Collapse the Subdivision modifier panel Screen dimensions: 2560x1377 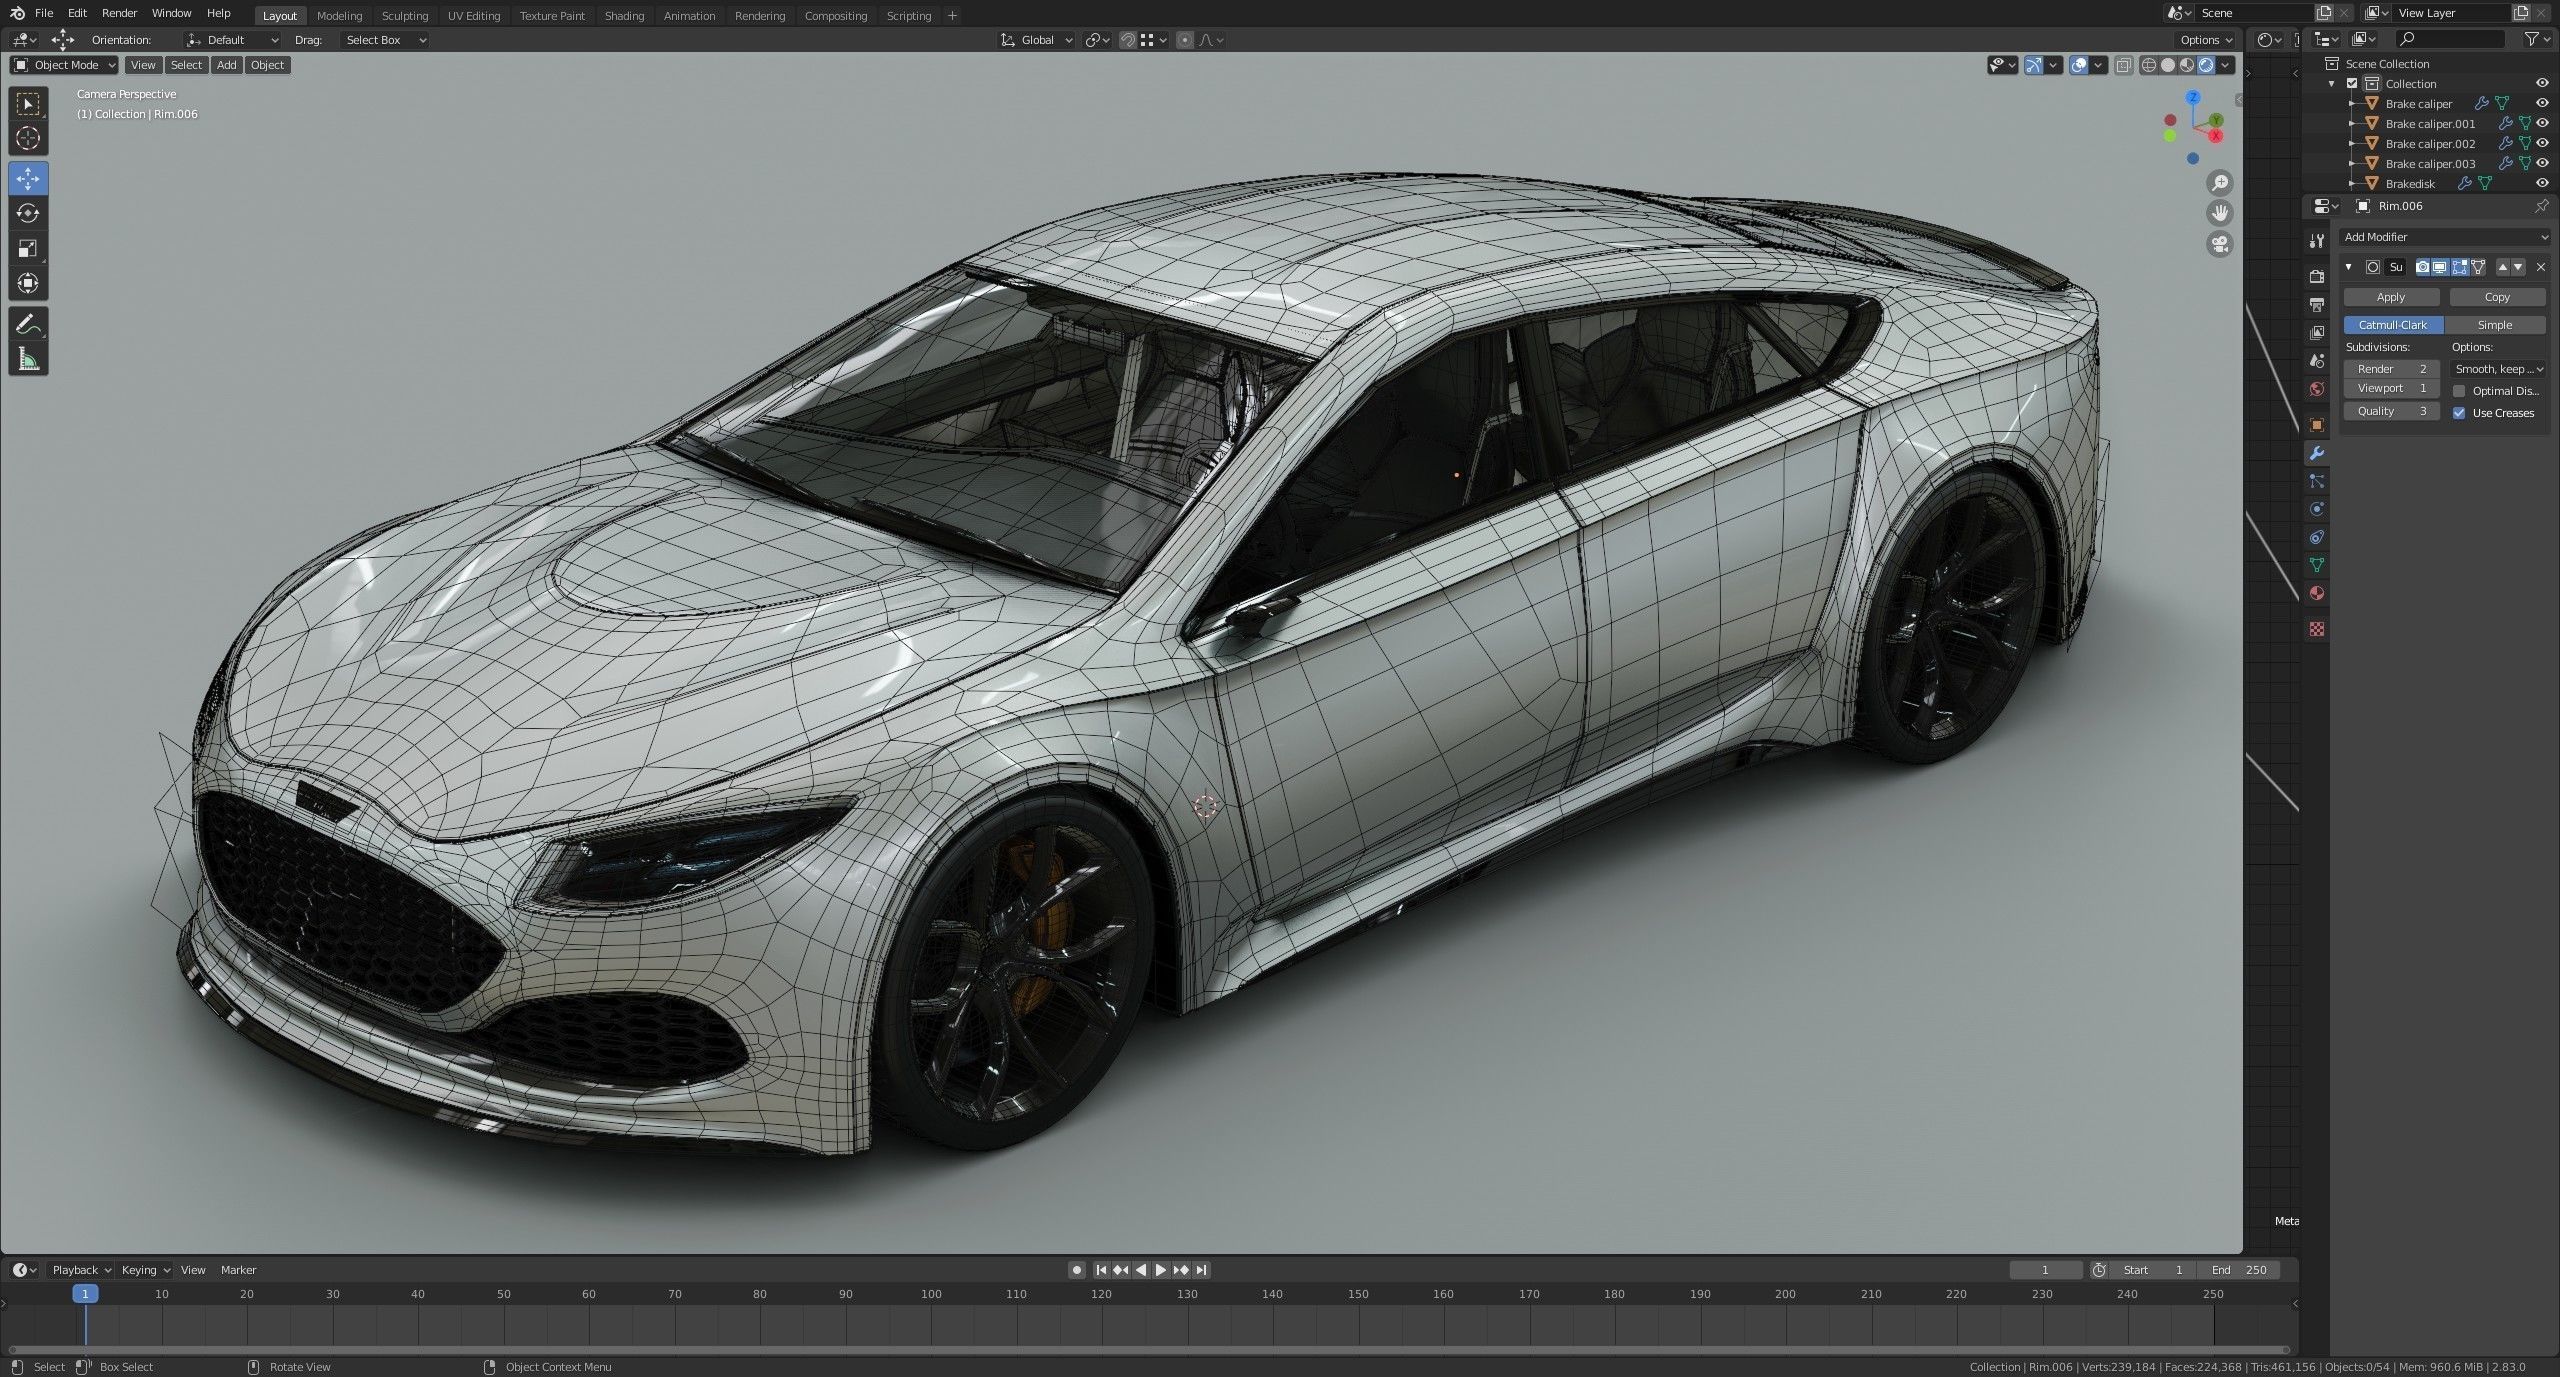pyautogui.click(x=2349, y=267)
